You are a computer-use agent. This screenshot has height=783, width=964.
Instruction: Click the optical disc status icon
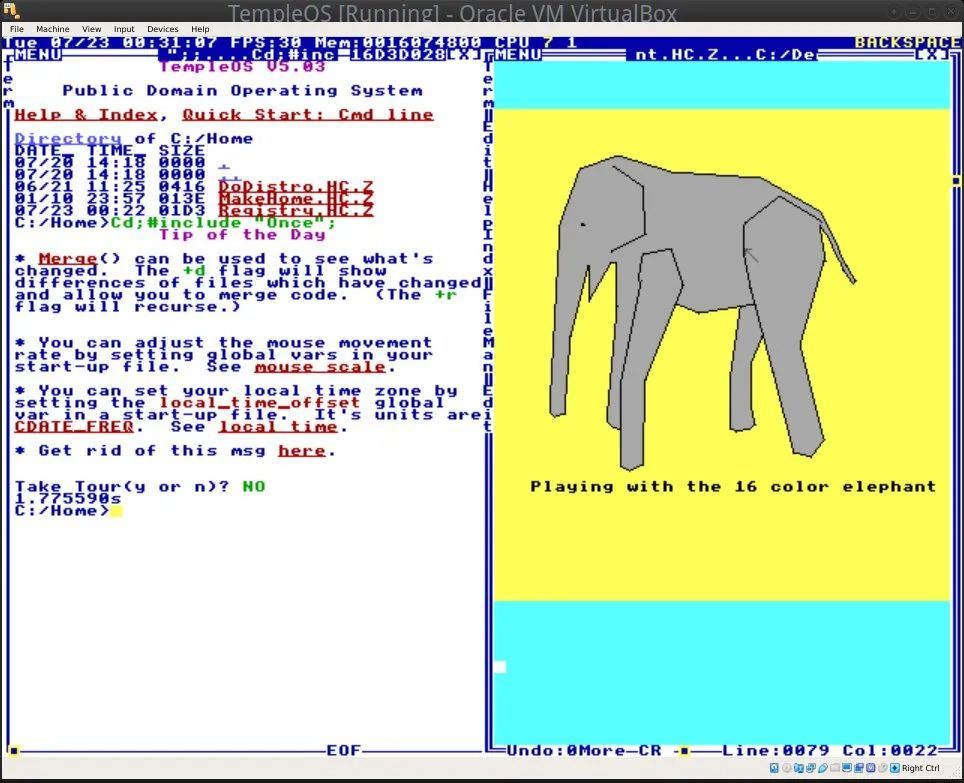coord(787,768)
